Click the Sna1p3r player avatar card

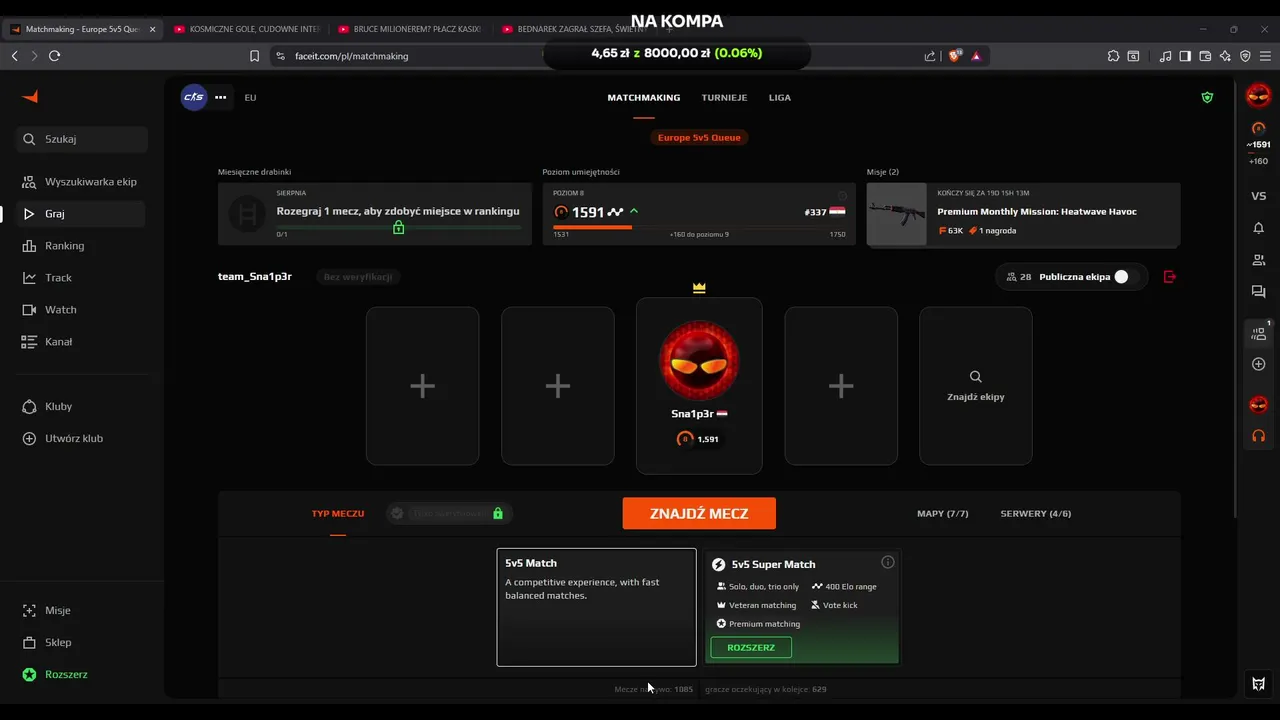[699, 385]
